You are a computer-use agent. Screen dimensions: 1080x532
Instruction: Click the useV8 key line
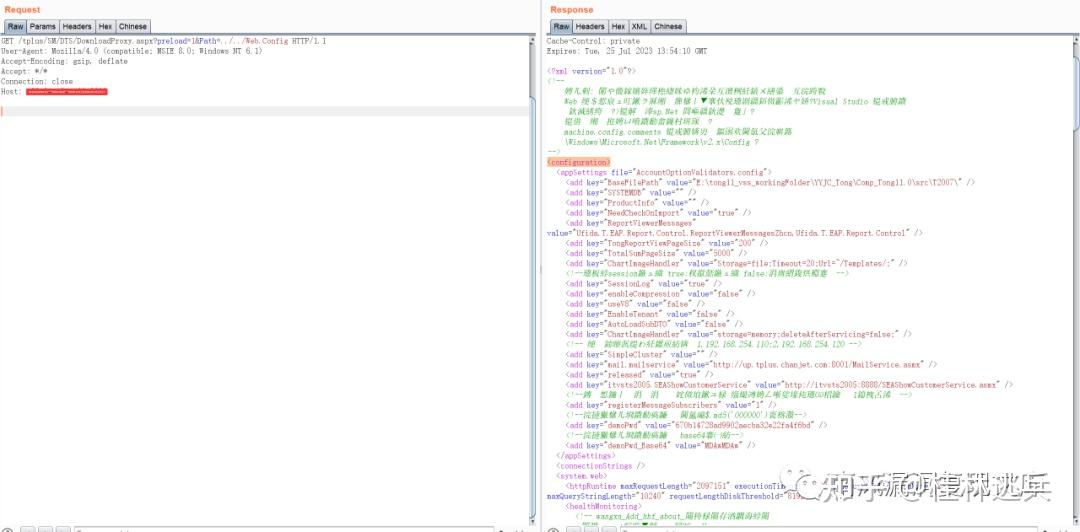click(635, 304)
